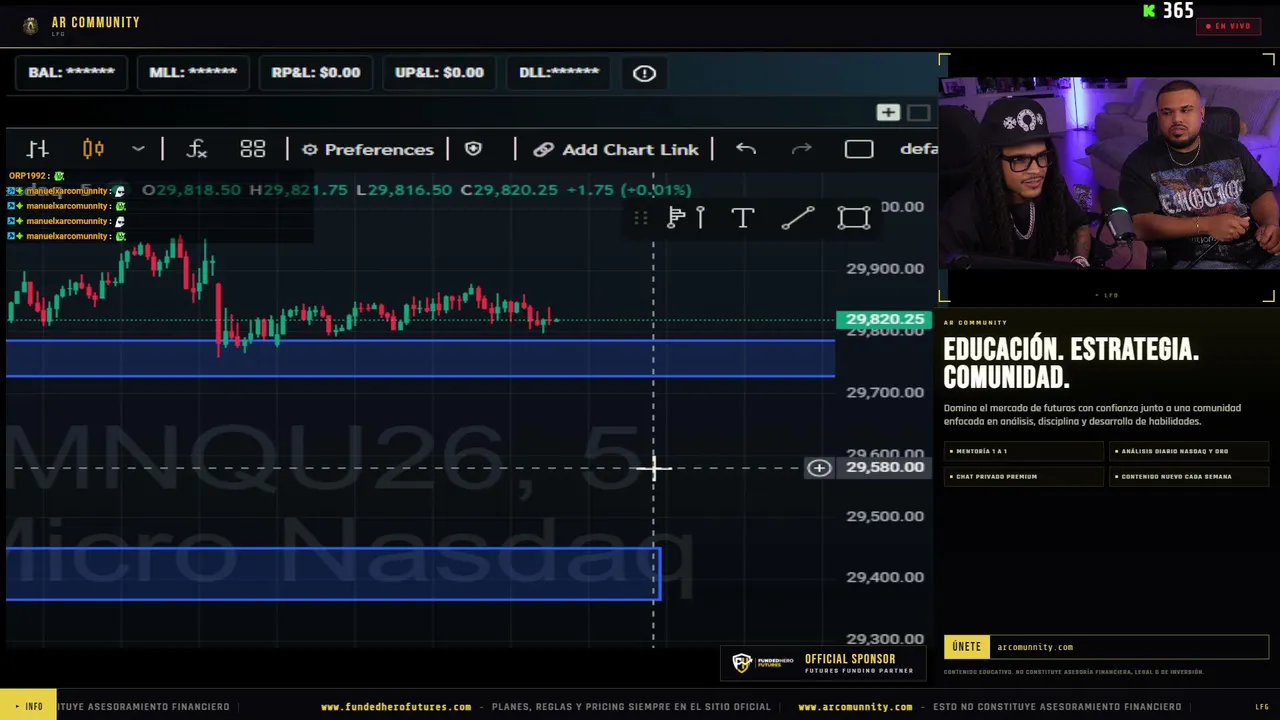Click the webcam video feed

coord(1108,173)
